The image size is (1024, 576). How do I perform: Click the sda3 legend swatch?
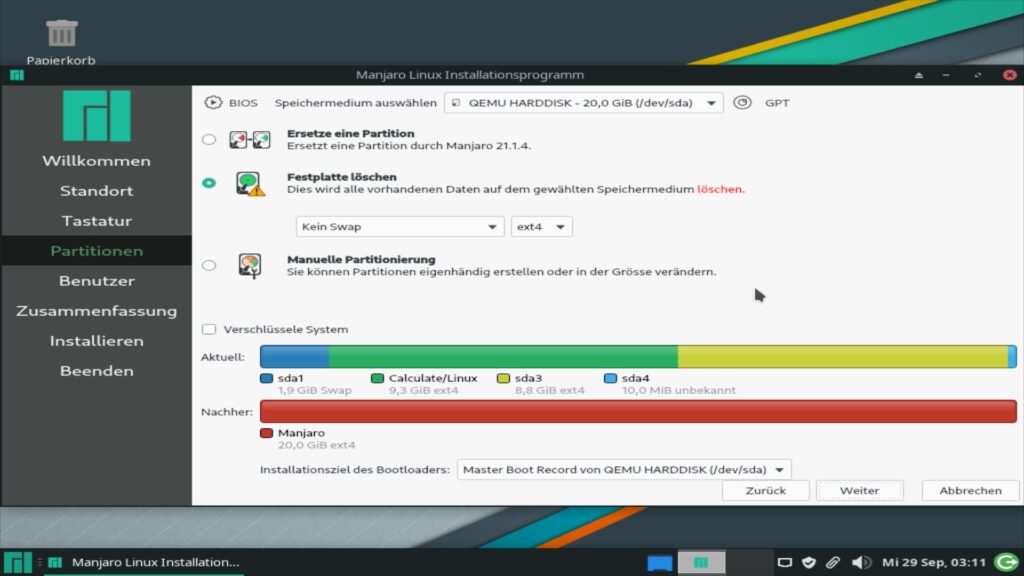(x=503, y=378)
